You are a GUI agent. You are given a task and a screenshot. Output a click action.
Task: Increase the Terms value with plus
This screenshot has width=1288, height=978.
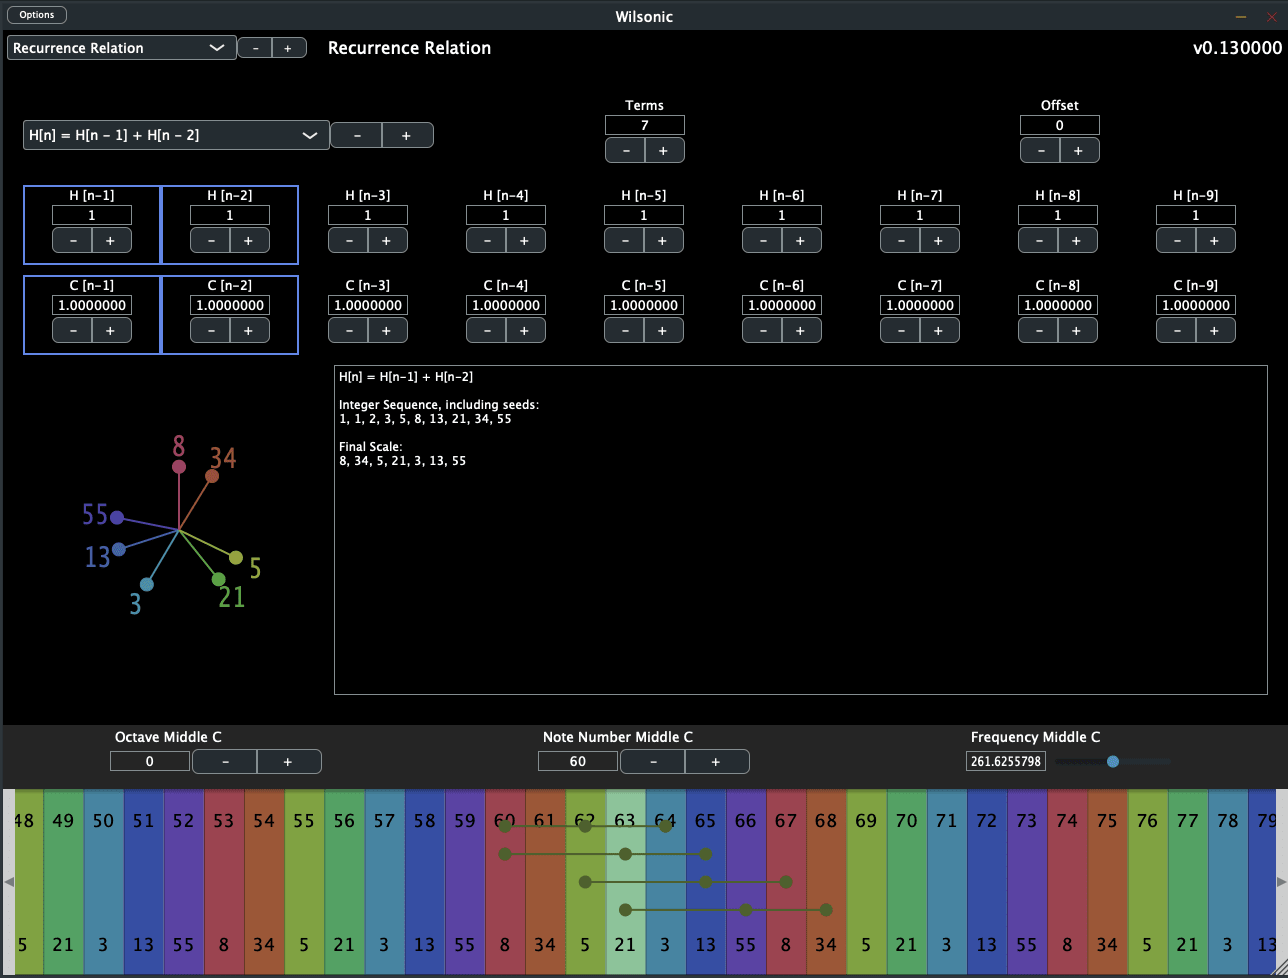(664, 150)
